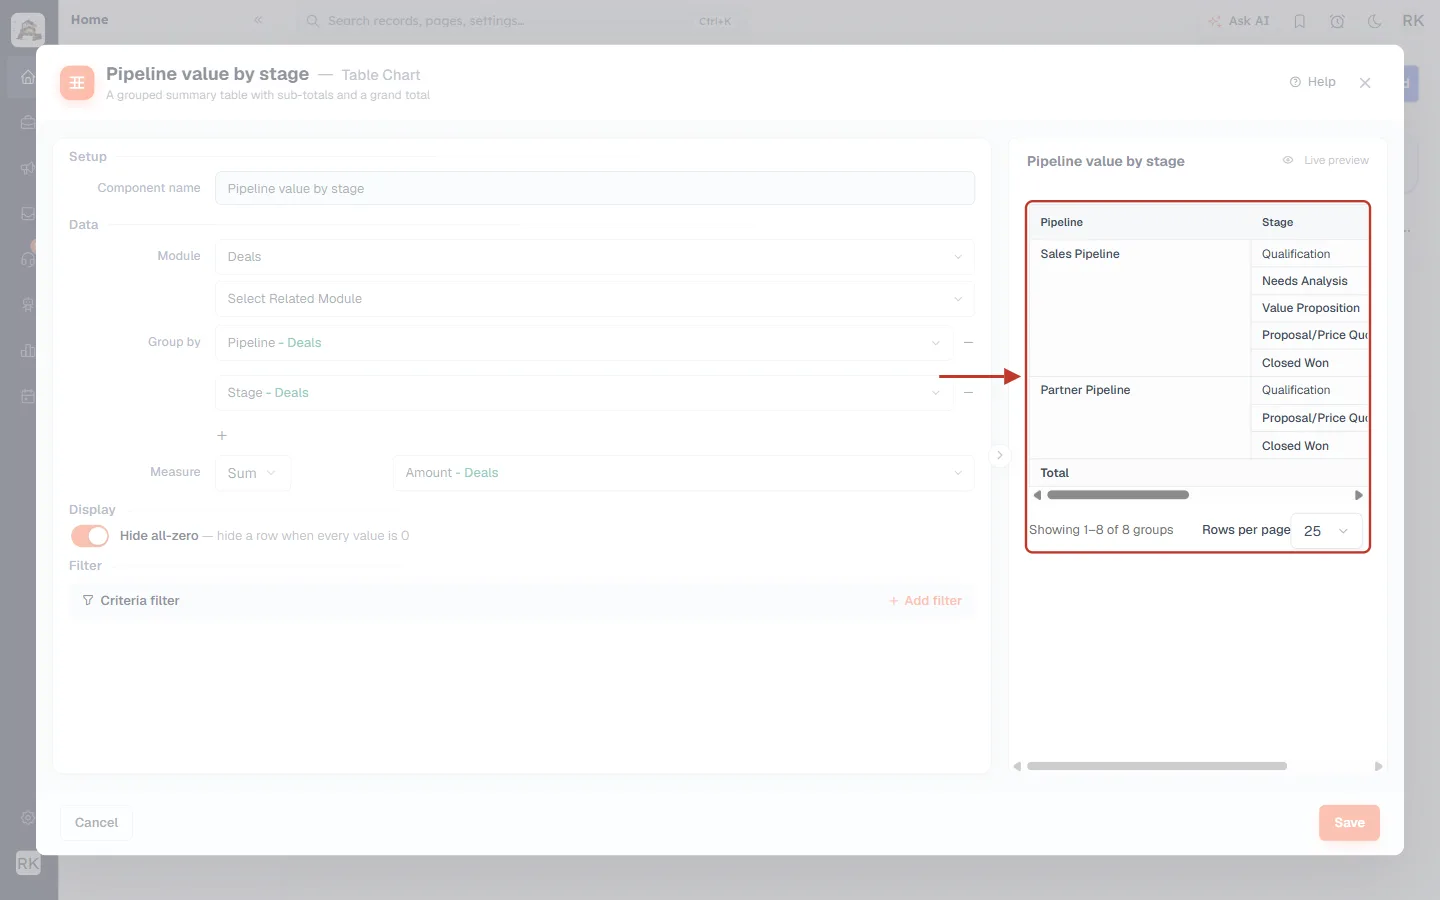Viewport: 1440px width, 900px height.
Task: Click the preview table horizontal scrollbar thumb
Action: click(x=1118, y=495)
